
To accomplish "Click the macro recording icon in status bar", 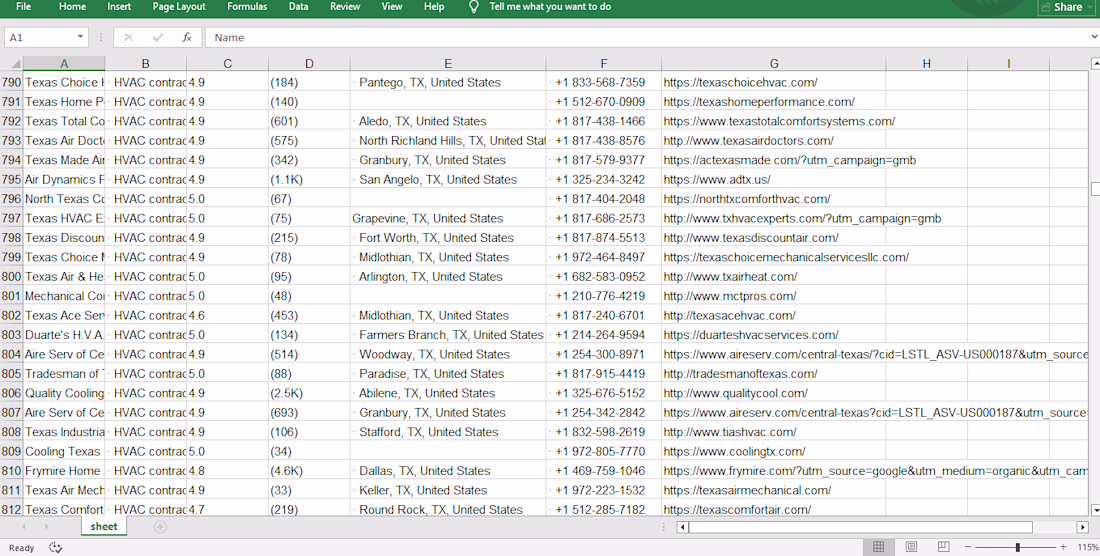I will click(x=55, y=548).
